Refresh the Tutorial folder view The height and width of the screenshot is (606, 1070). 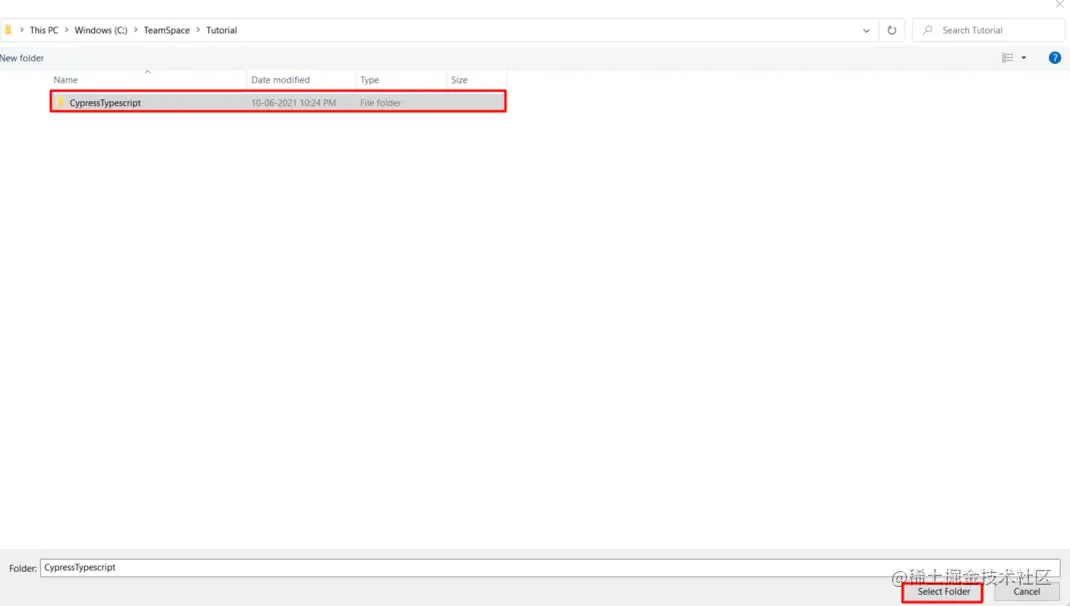891,30
